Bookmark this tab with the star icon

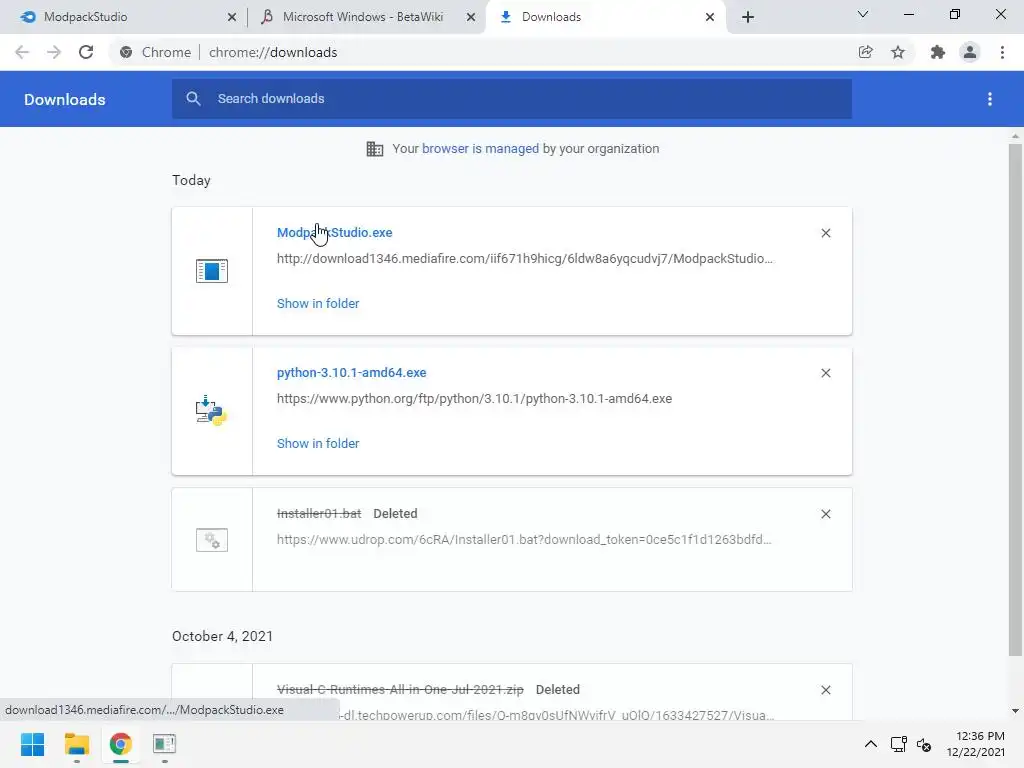[x=899, y=52]
